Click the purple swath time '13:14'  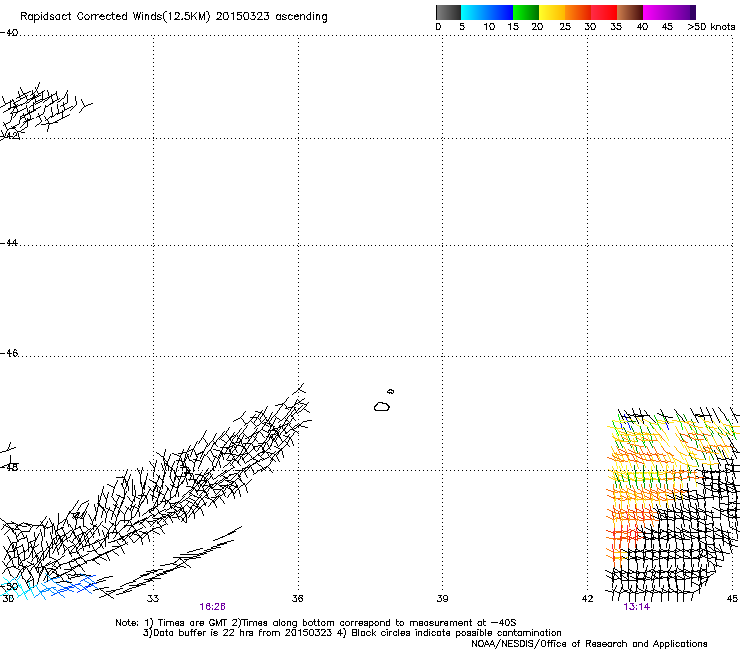pos(637,607)
